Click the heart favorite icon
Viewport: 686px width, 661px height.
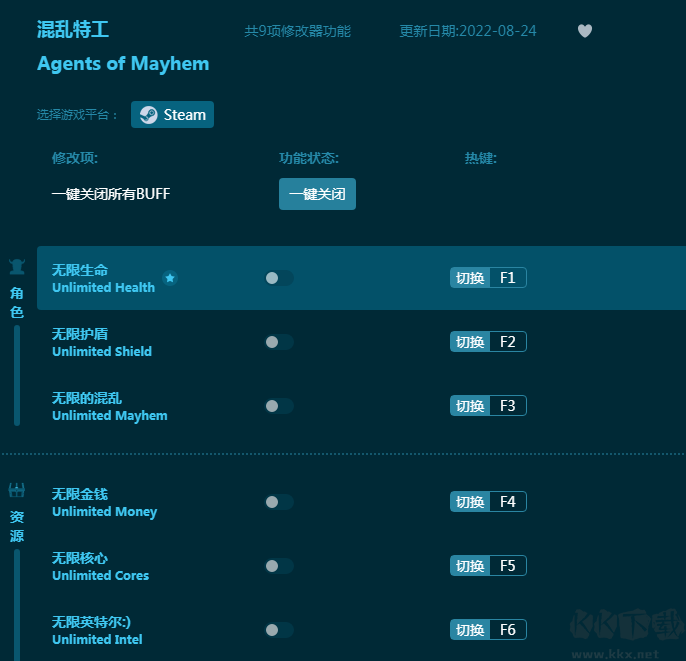click(585, 31)
